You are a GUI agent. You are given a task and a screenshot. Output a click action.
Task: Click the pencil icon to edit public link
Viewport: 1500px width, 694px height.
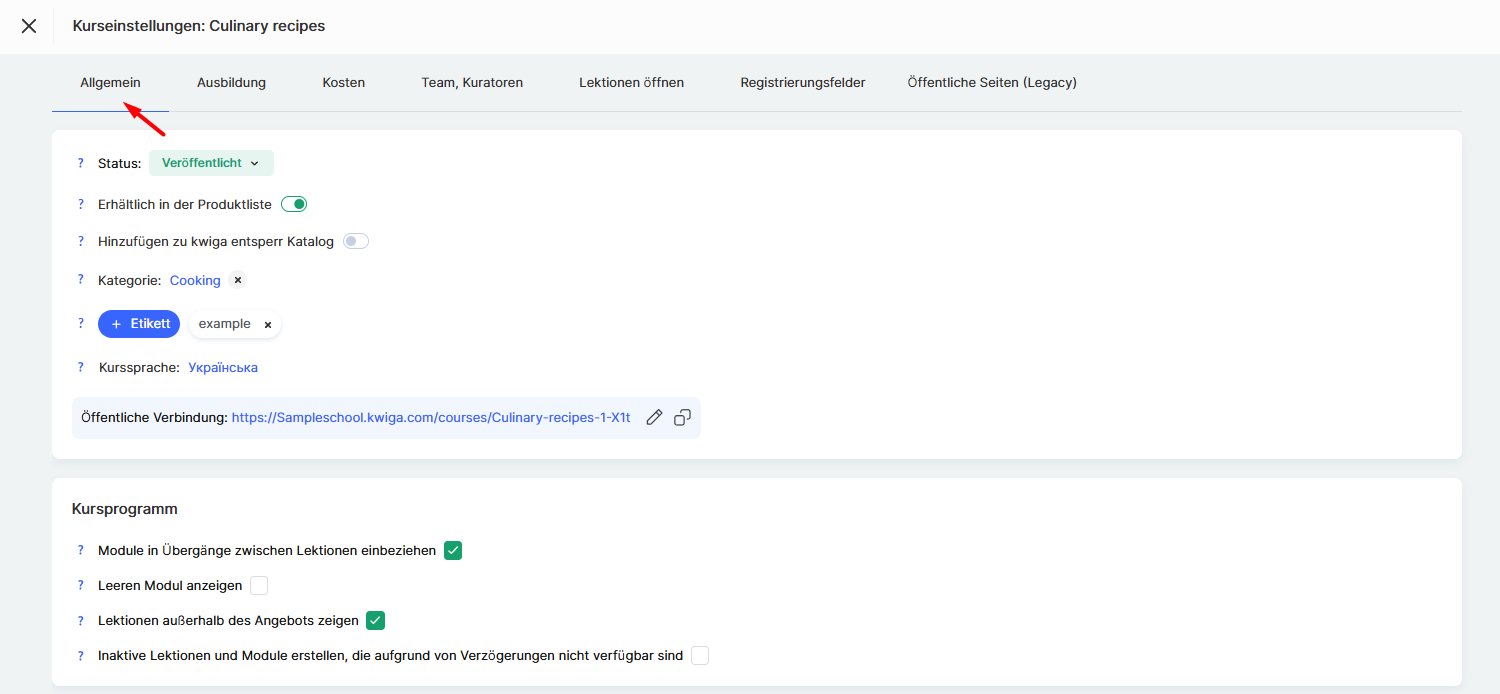[654, 418]
